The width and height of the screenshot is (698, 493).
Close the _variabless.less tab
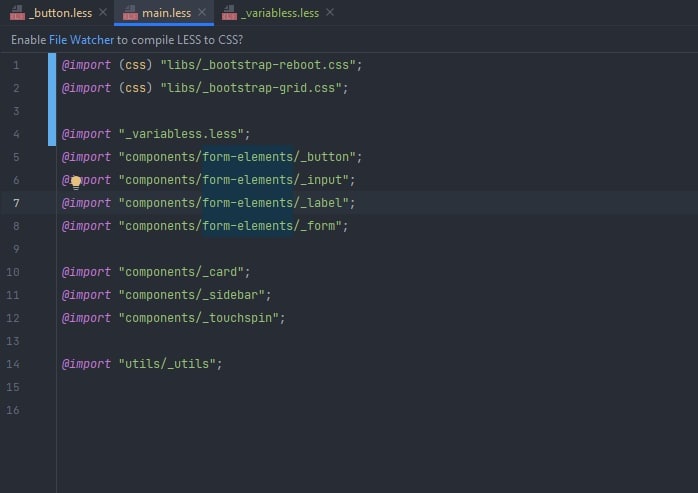pyautogui.click(x=329, y=12)
